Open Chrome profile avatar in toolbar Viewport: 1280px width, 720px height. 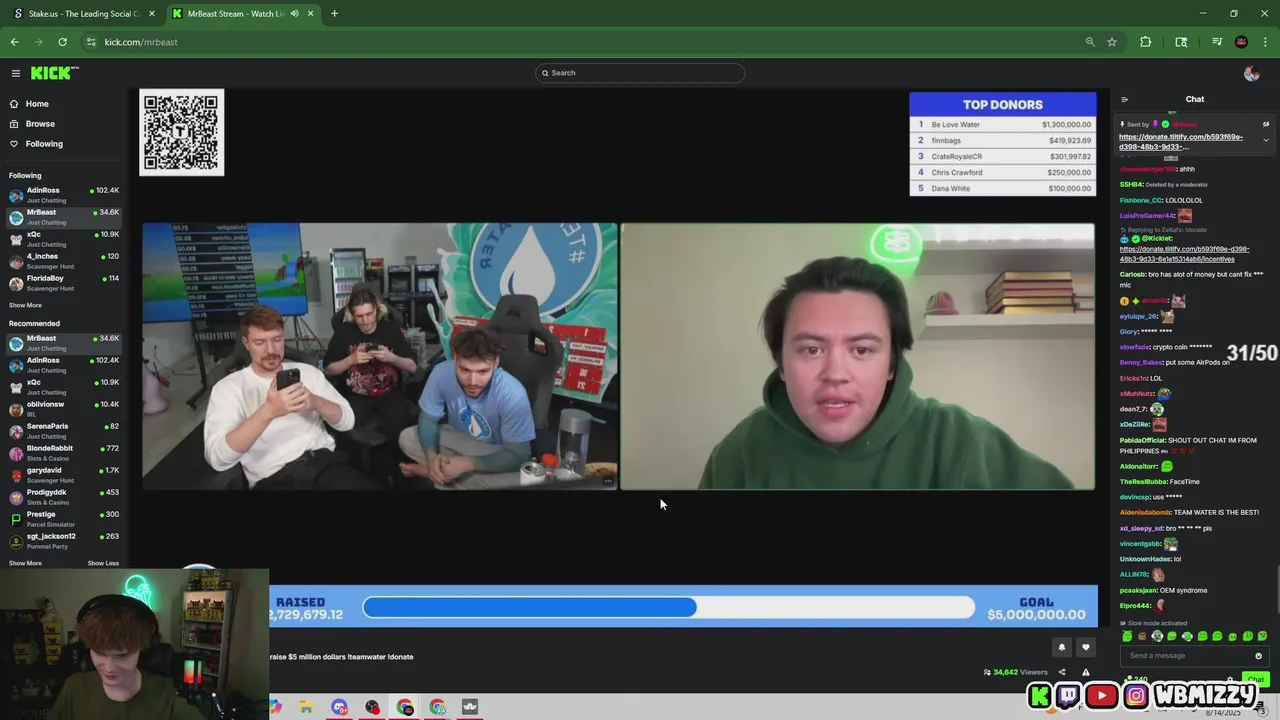(x=1241, y=42)
